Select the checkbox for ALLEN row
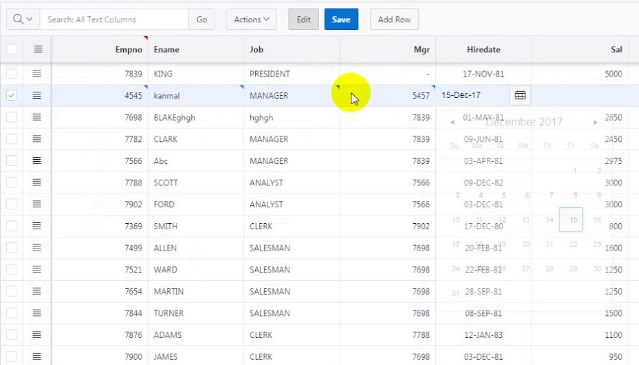639x365 pixels. click(x=11, y=248)
